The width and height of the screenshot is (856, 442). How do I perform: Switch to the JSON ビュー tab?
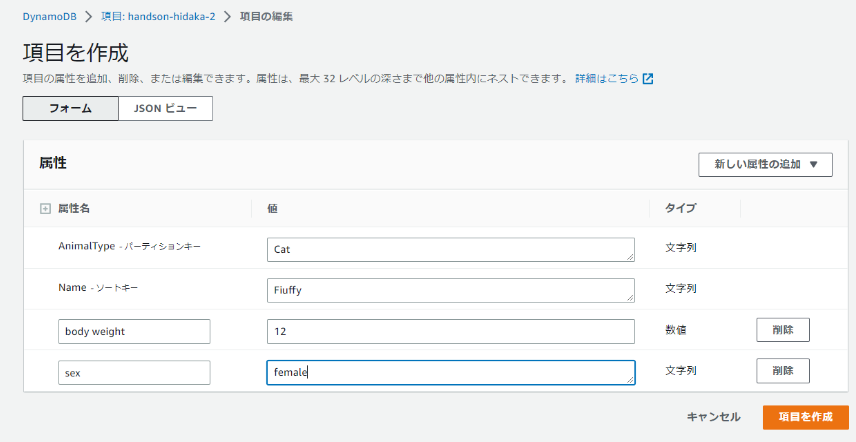[x=165, y=108]
